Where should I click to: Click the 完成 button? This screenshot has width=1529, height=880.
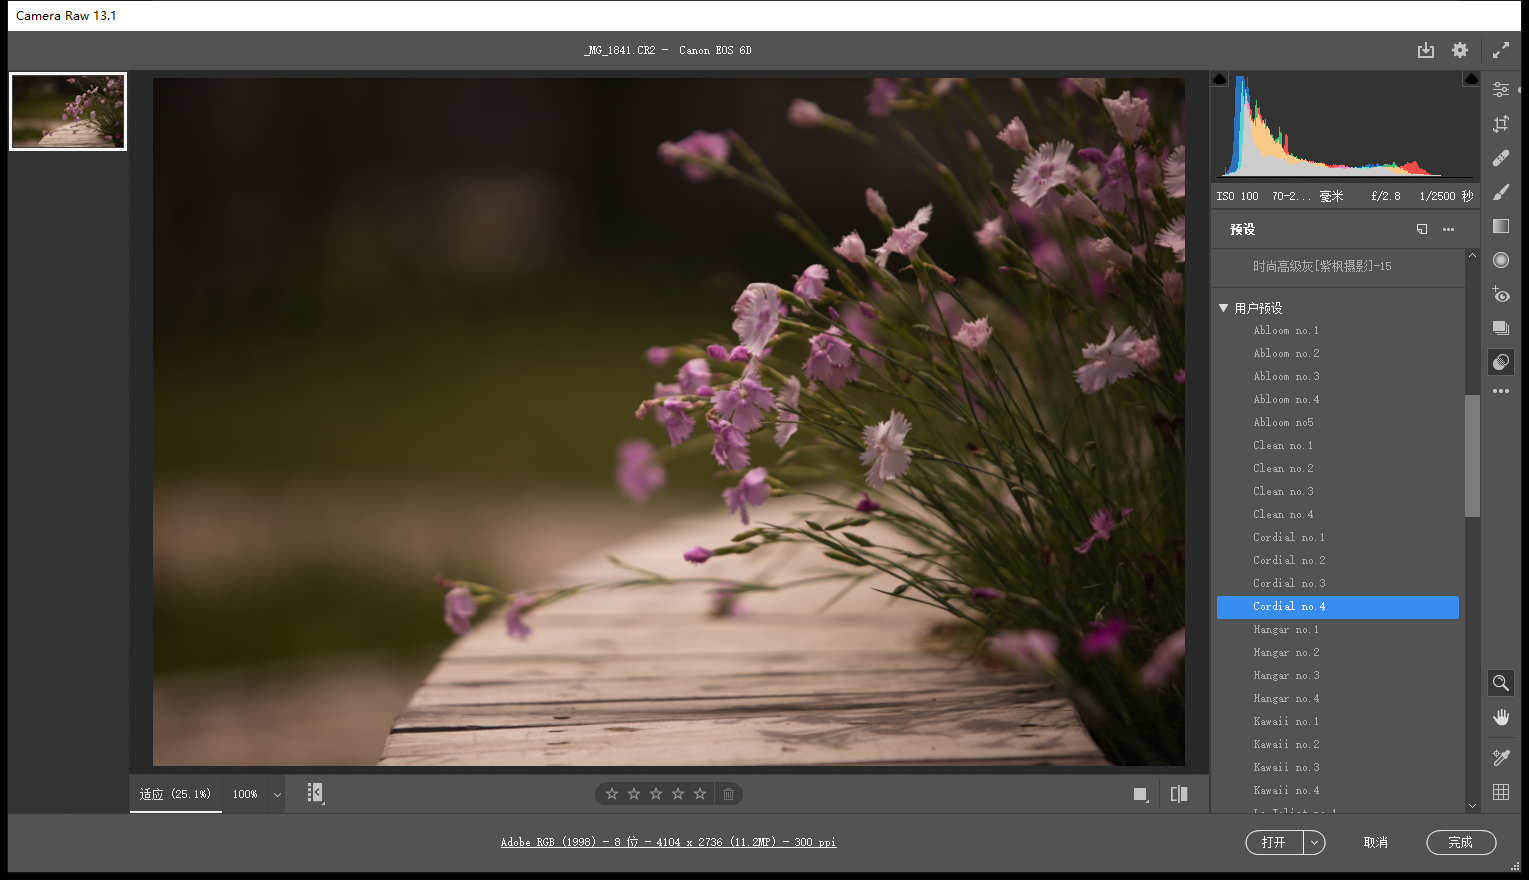tap(1460, 843)
